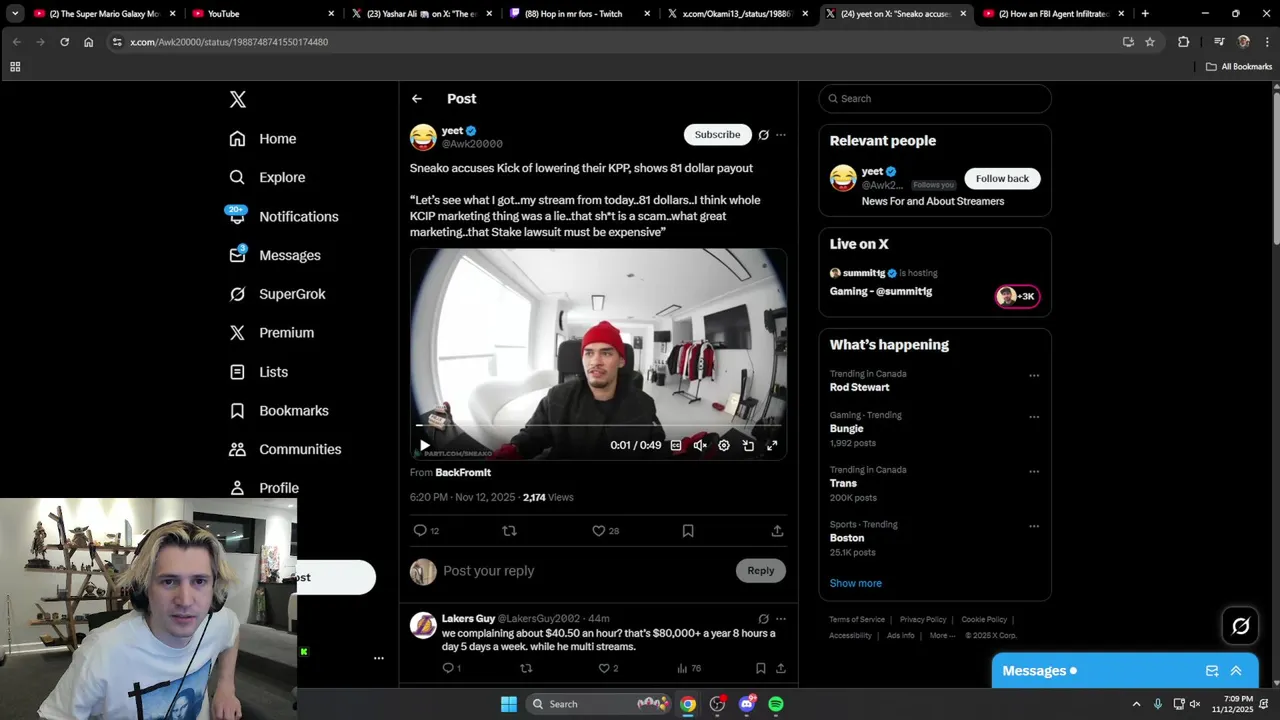
Task: Click the video progress bar
Action: [598, 426]
